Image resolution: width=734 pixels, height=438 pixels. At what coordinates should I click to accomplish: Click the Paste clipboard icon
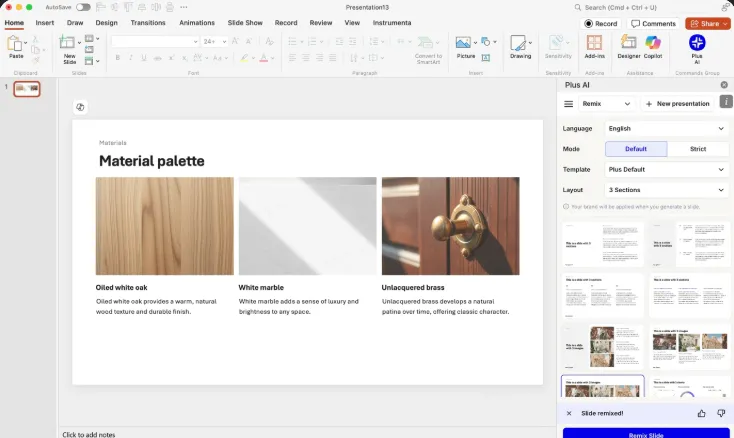pyautogui.click(x=14, y=44)
